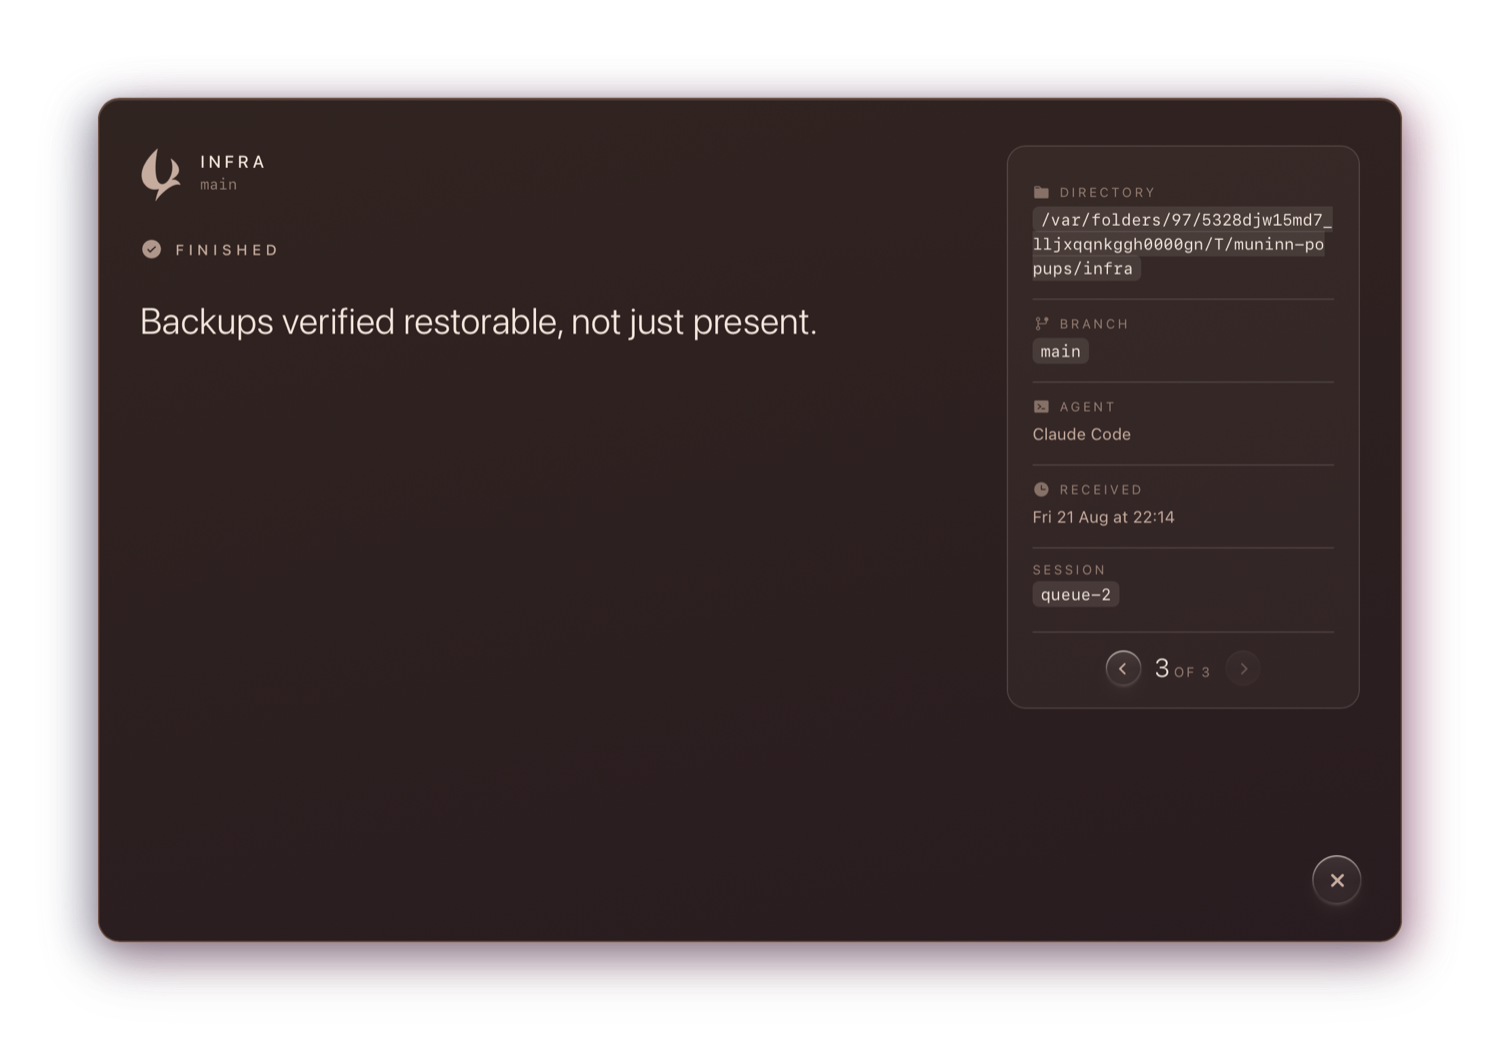Click the INFRA project title
This screenshot has height=1040, width=1500.
point(233,162)
